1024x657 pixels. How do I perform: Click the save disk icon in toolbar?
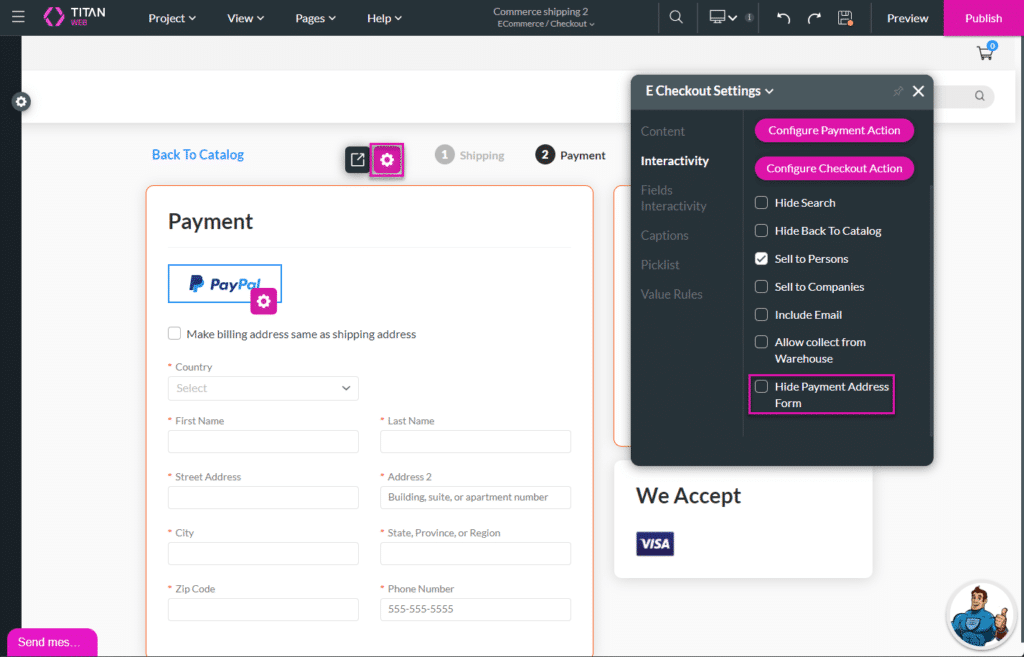[x=845, y=18]
